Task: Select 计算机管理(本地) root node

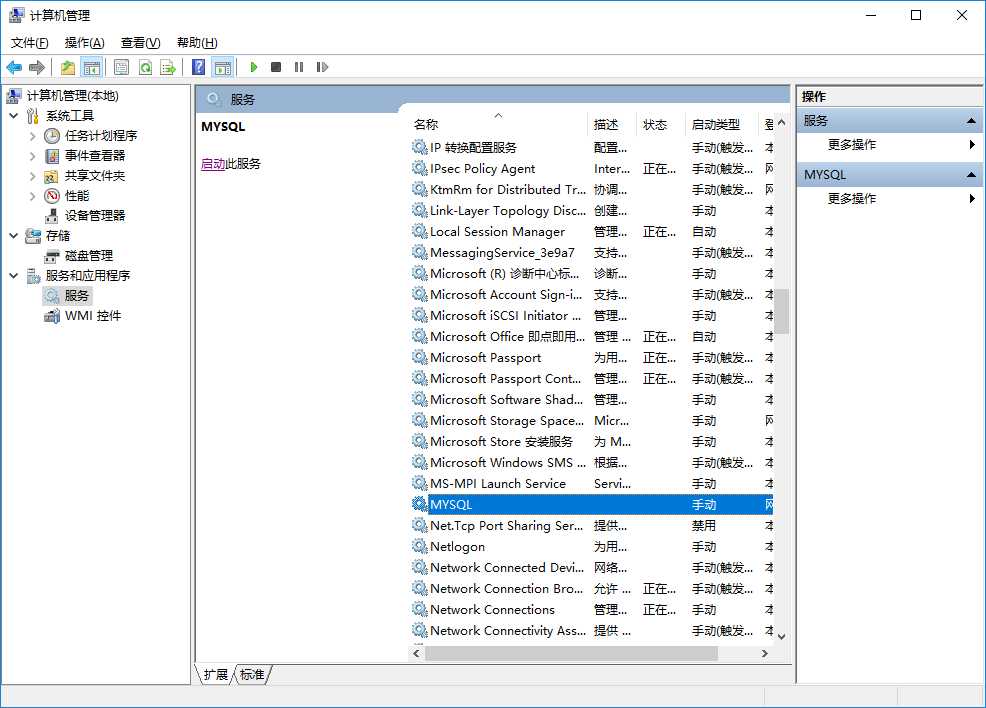Action: tap(72, 96)
